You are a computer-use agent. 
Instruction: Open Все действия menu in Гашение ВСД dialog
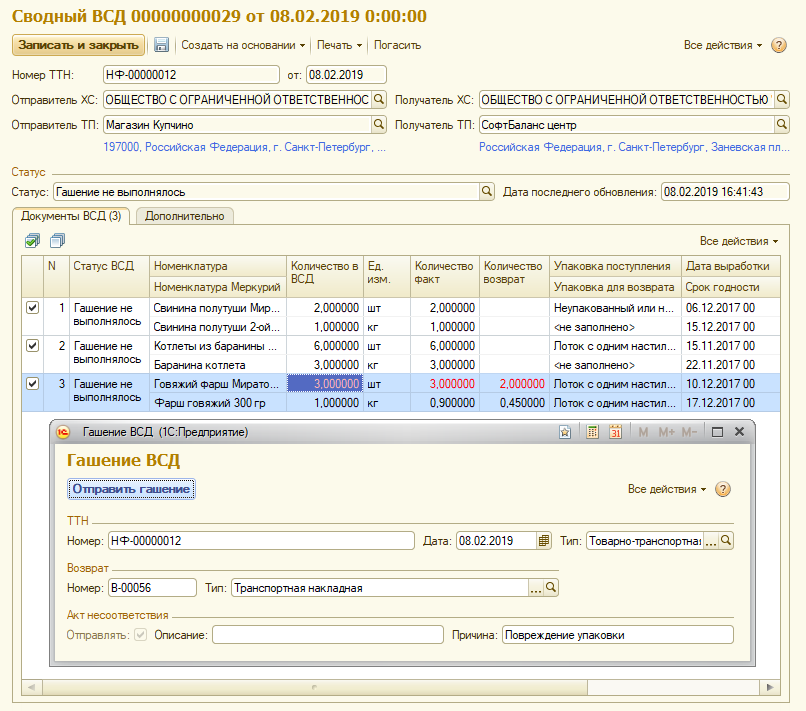[x=667, y=489]
